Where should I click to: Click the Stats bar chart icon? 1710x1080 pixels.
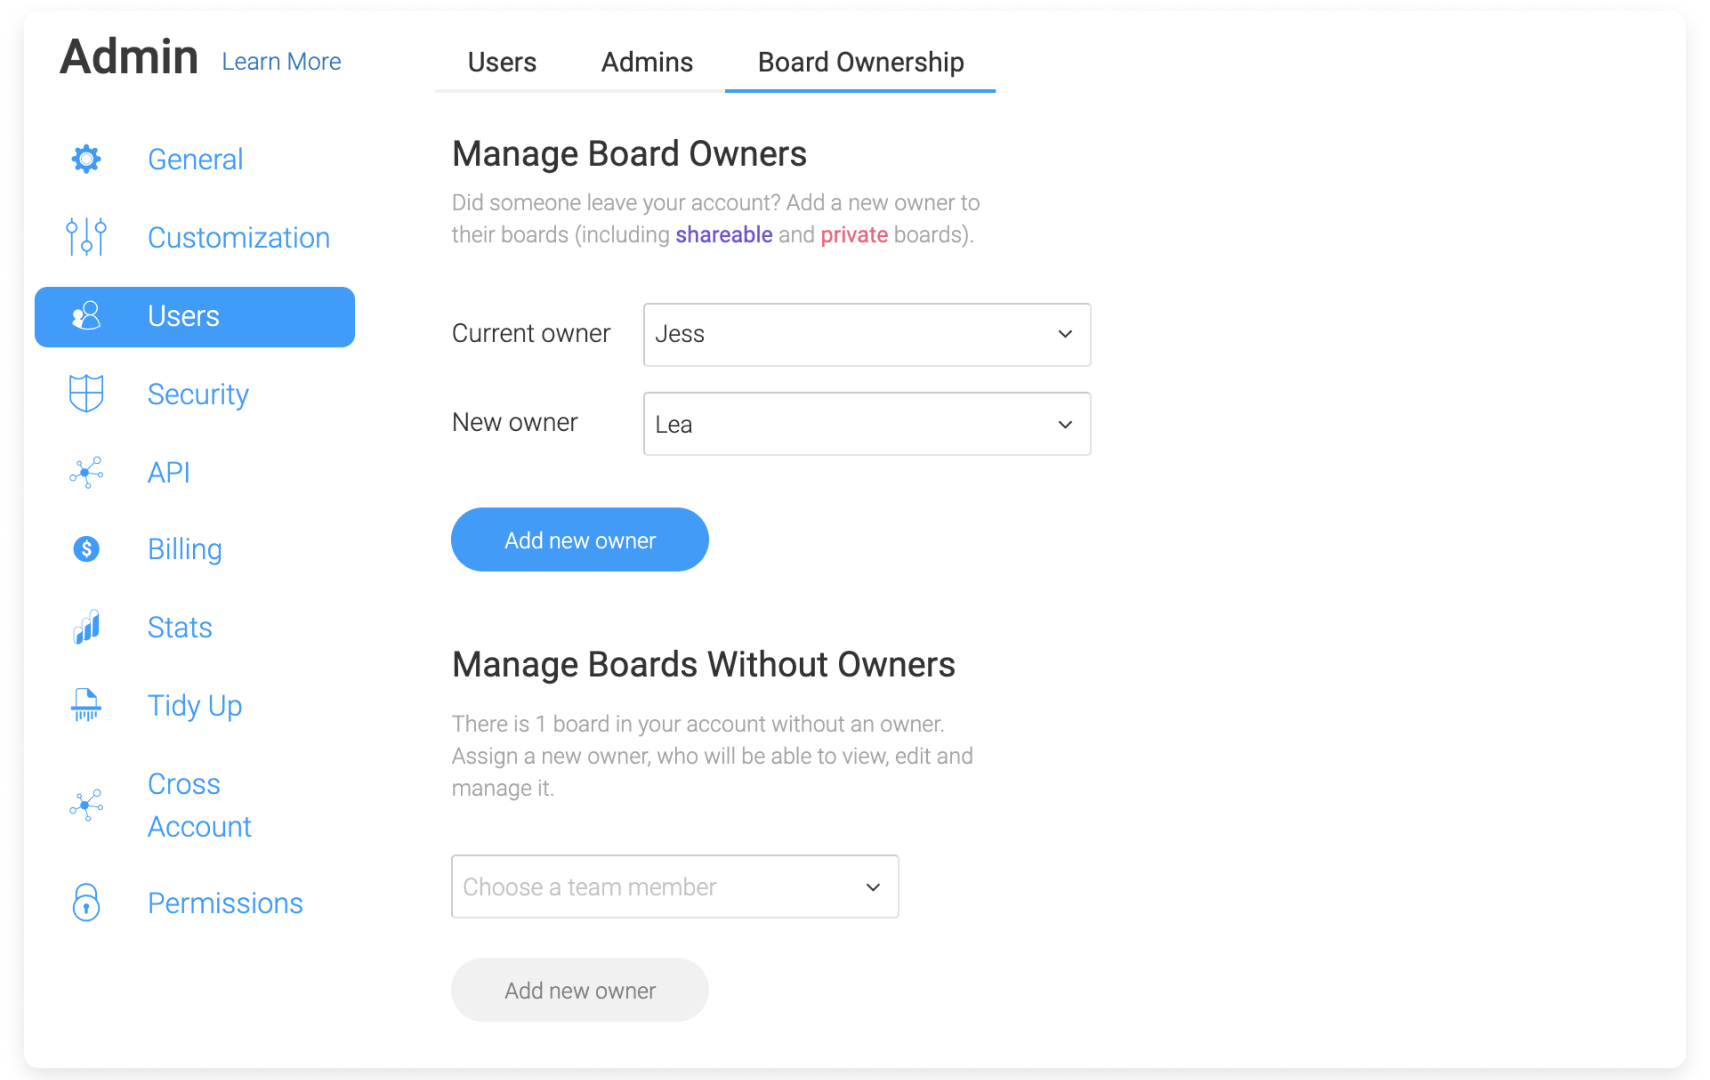pyautogui.click(x=87, y=627)
